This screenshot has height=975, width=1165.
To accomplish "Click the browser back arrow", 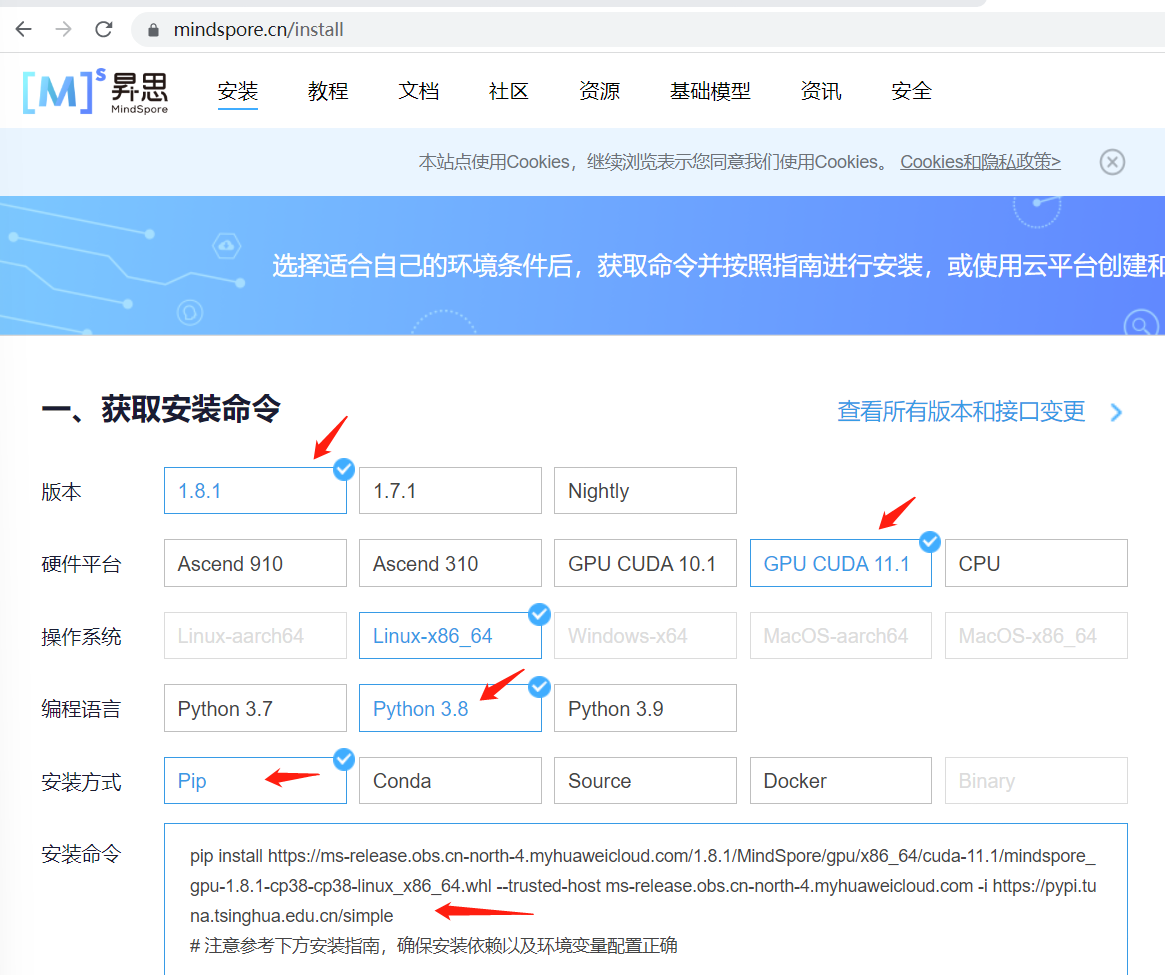I will [x=24, y=29].
